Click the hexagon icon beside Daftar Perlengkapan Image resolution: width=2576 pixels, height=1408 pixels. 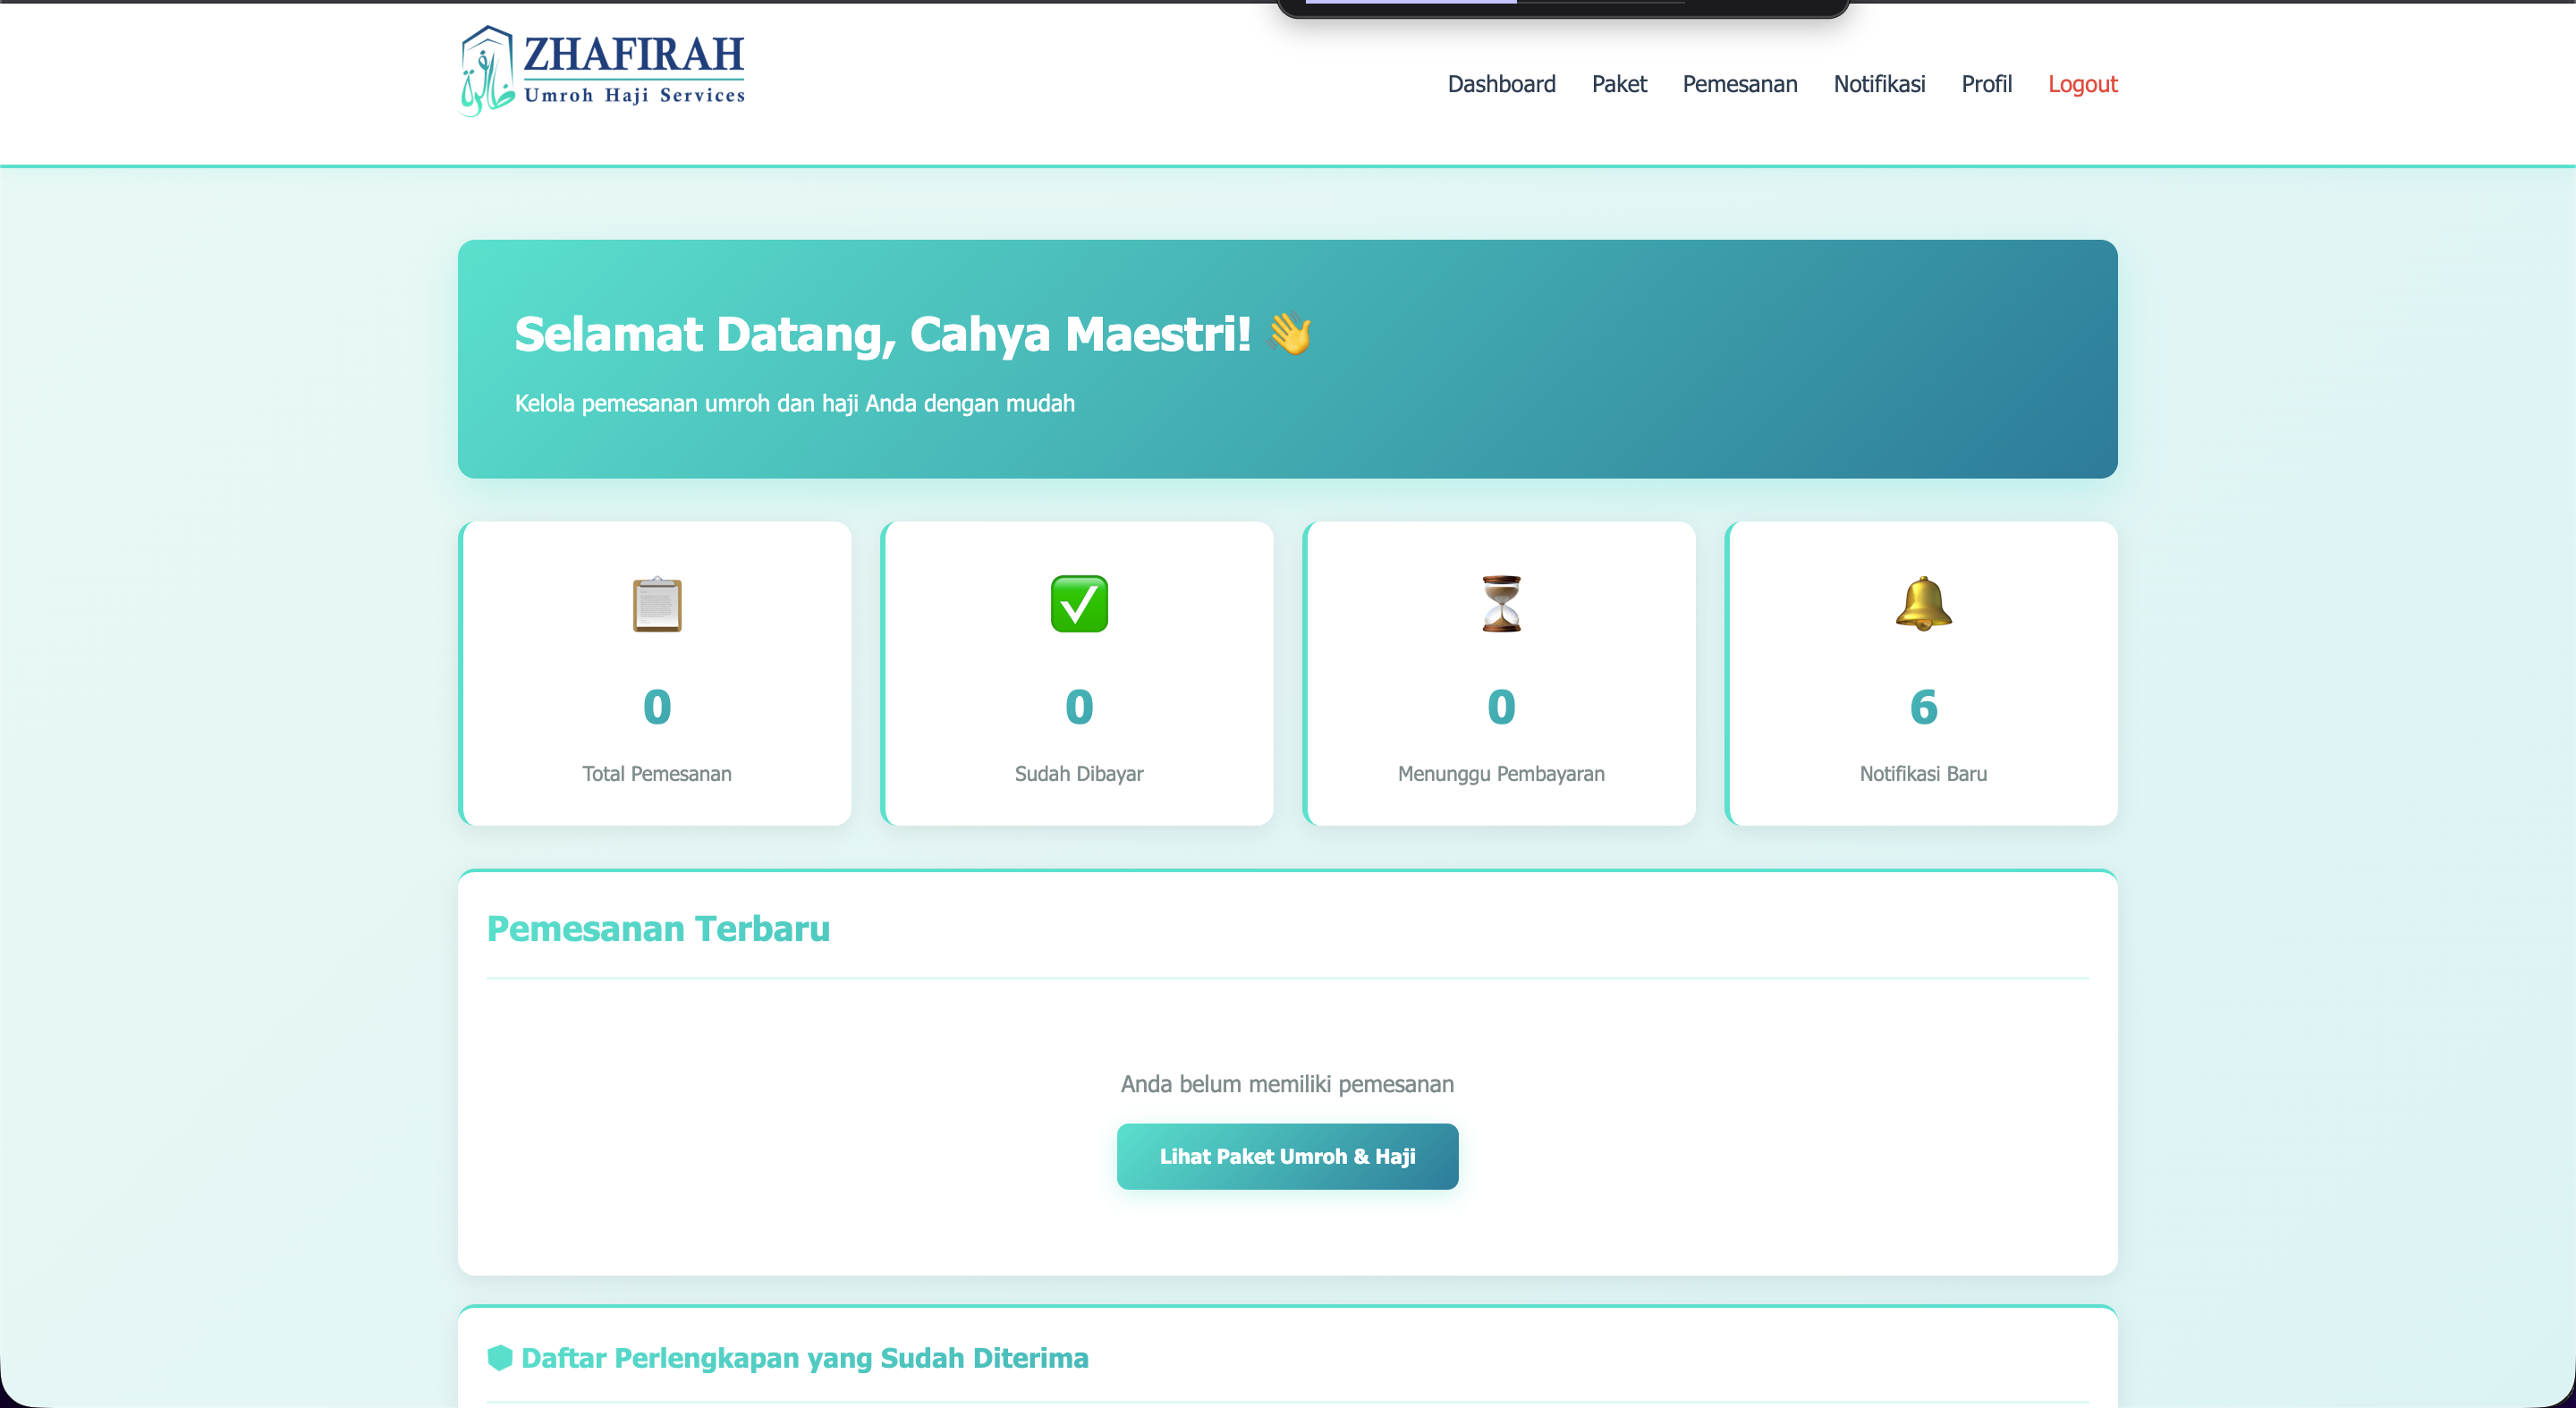pyautogui.click(x=499, y=1358)
